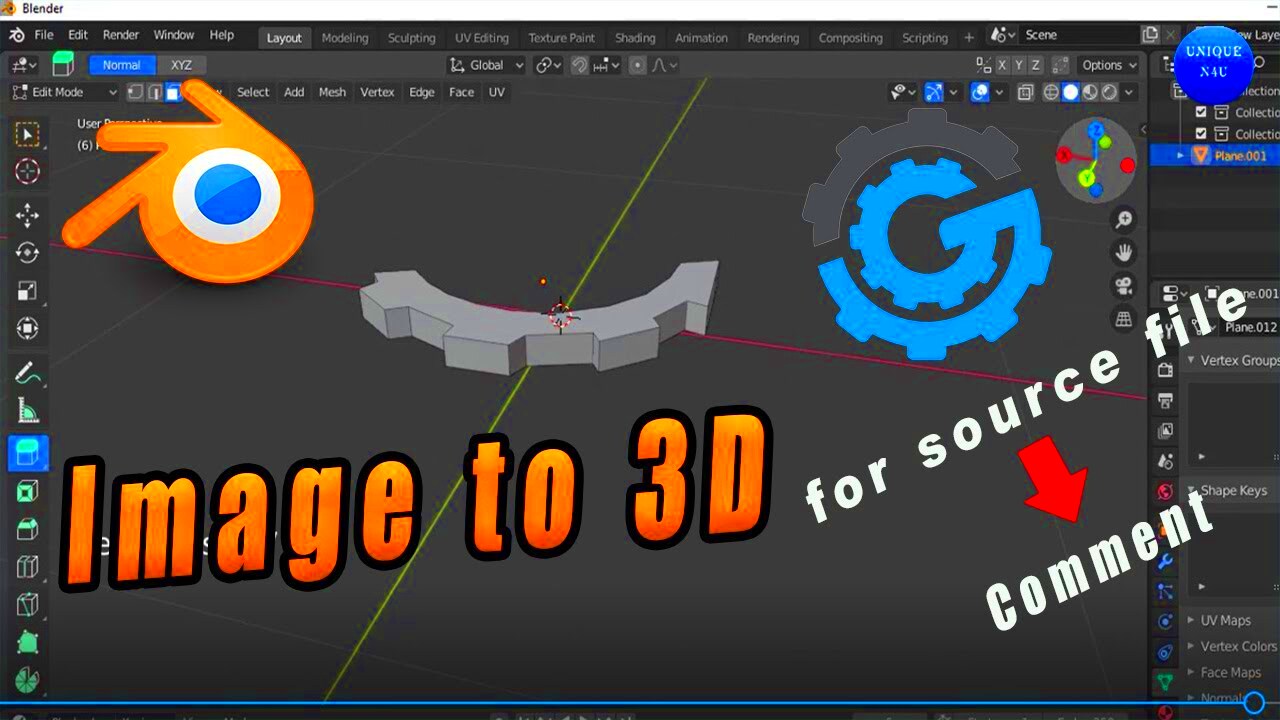
Task: Select the Knife tool
Action: point(27,605)
